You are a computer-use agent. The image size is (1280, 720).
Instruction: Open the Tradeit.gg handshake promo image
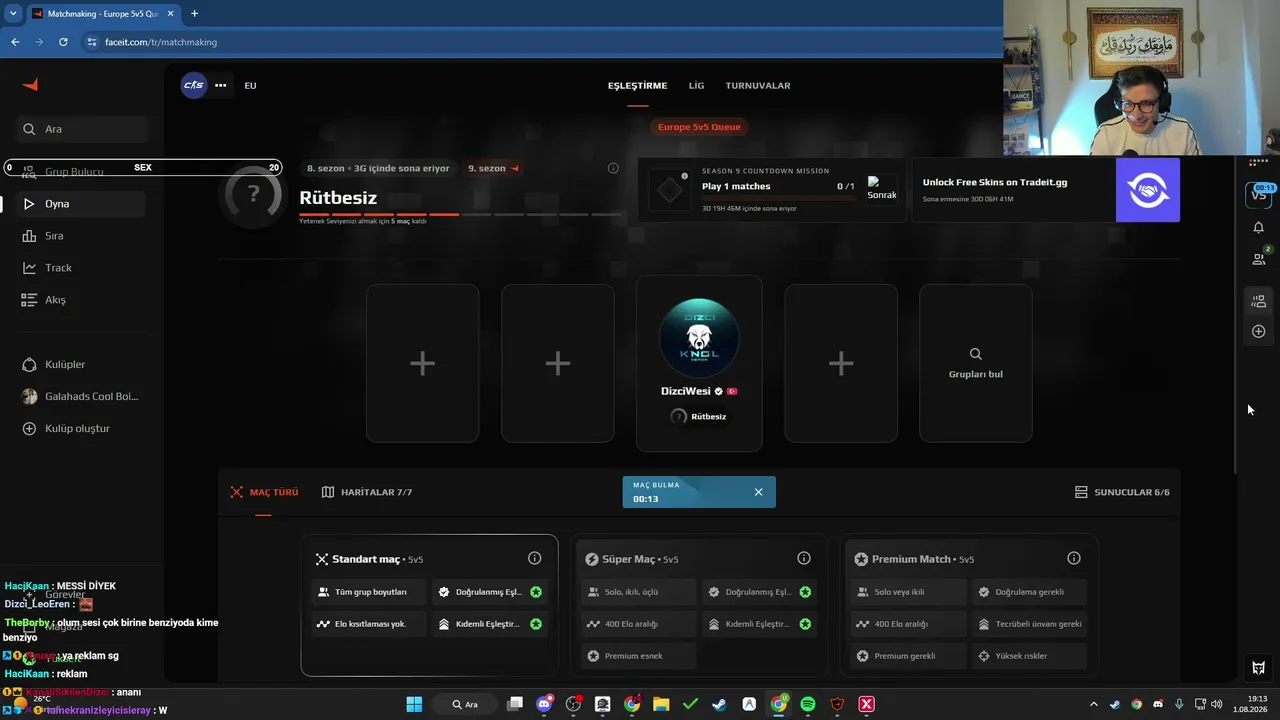point(1148,190)
